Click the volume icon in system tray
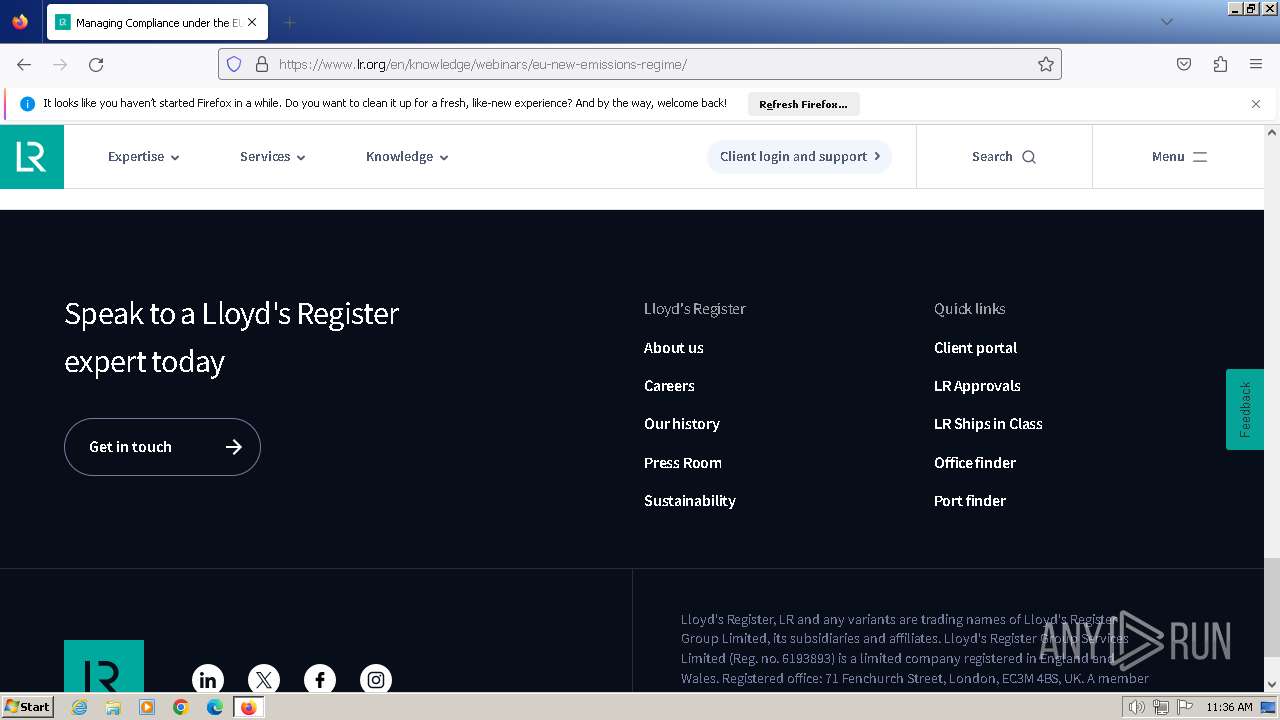1280x720 pixels. click(x=1137, y=707)
